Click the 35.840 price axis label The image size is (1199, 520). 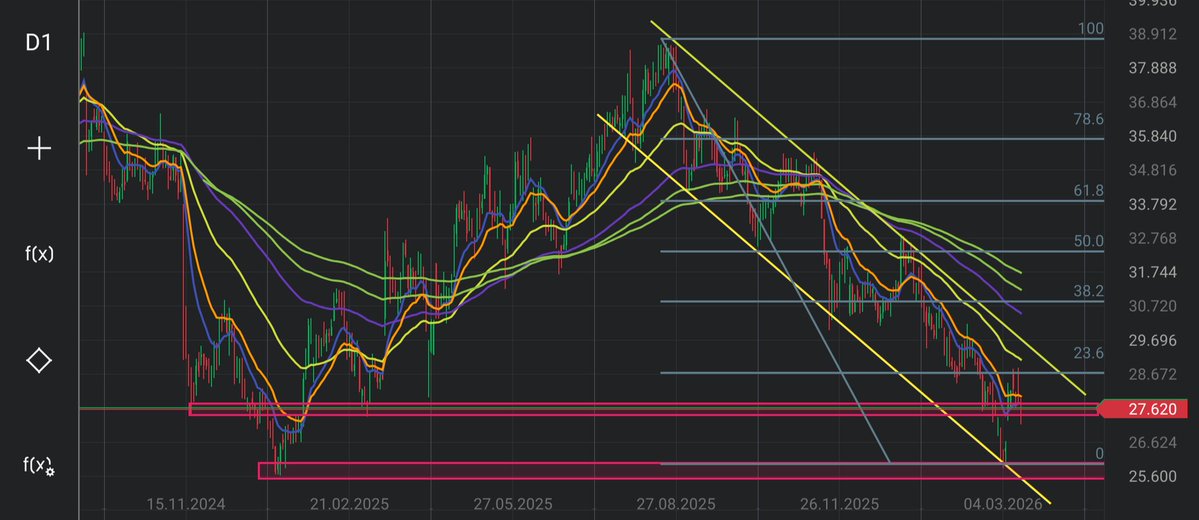click(1152, 136)
